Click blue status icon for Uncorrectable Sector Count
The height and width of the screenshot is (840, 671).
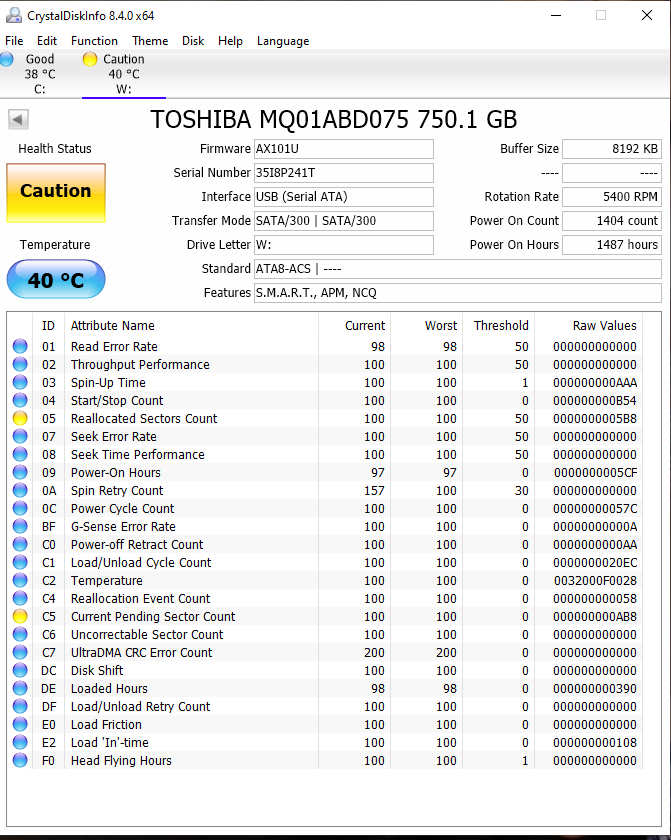point(20,634)
